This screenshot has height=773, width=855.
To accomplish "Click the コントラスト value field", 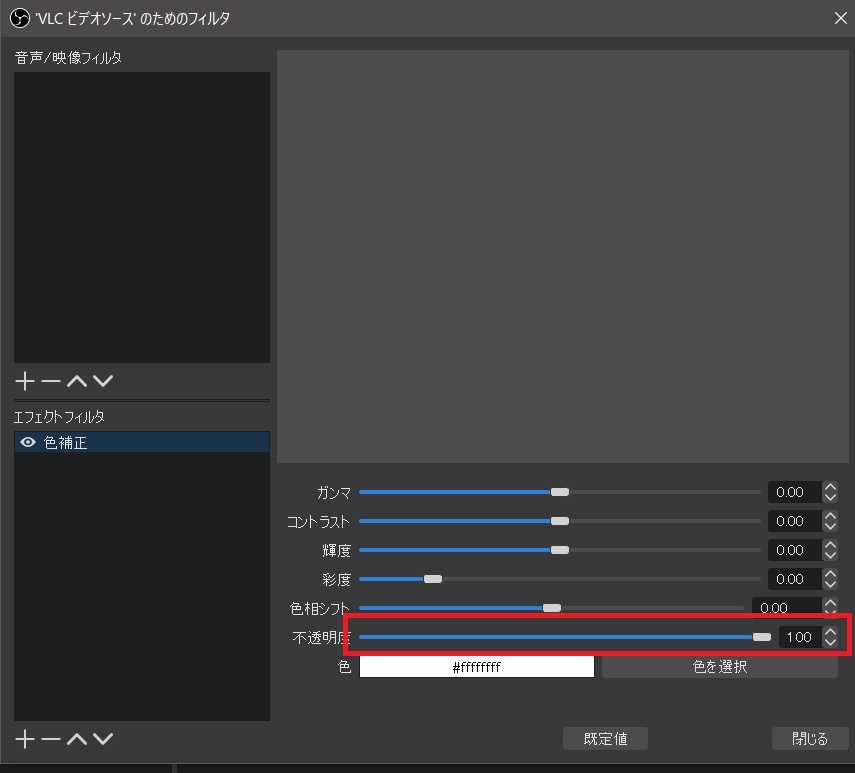I will coord(795,521).
